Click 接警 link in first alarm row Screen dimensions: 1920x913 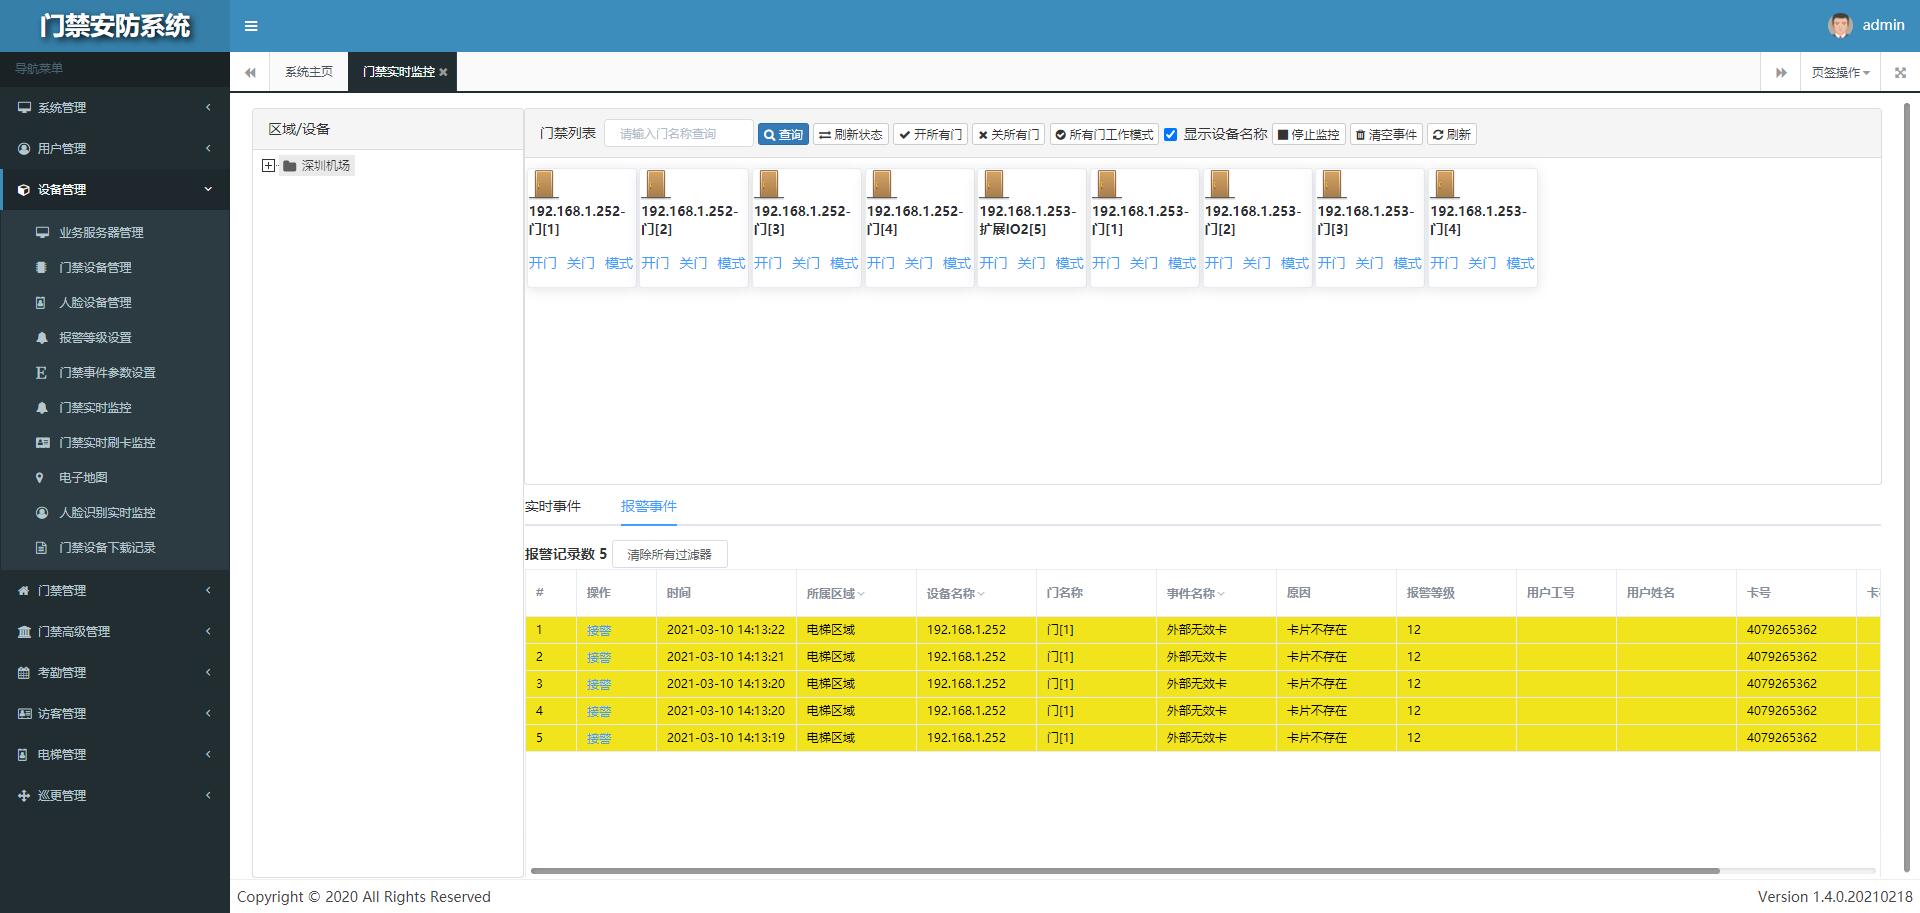point(598,630)
